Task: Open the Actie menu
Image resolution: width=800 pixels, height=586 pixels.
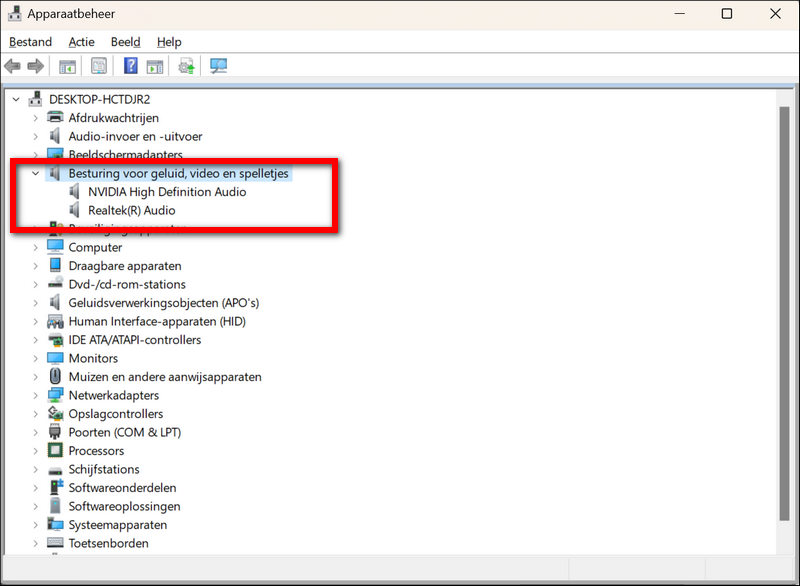Action: [x=82, y=42]
